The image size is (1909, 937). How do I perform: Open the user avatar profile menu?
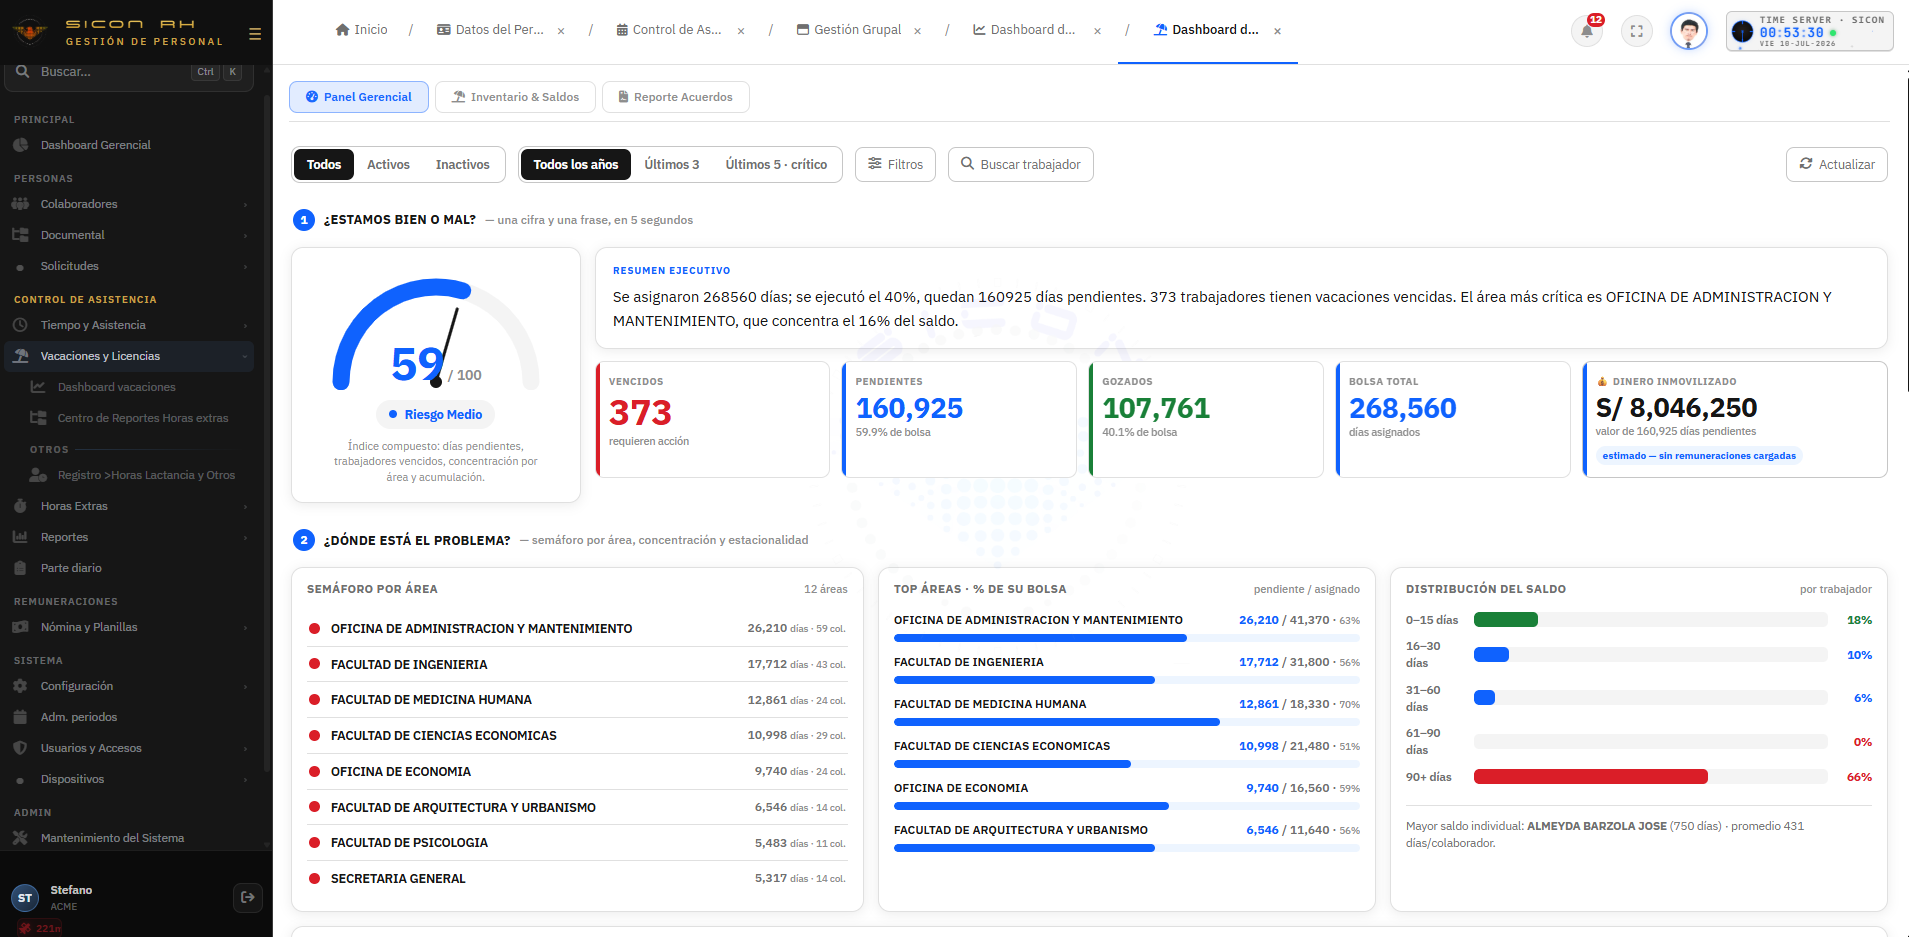pos(1689,31)
